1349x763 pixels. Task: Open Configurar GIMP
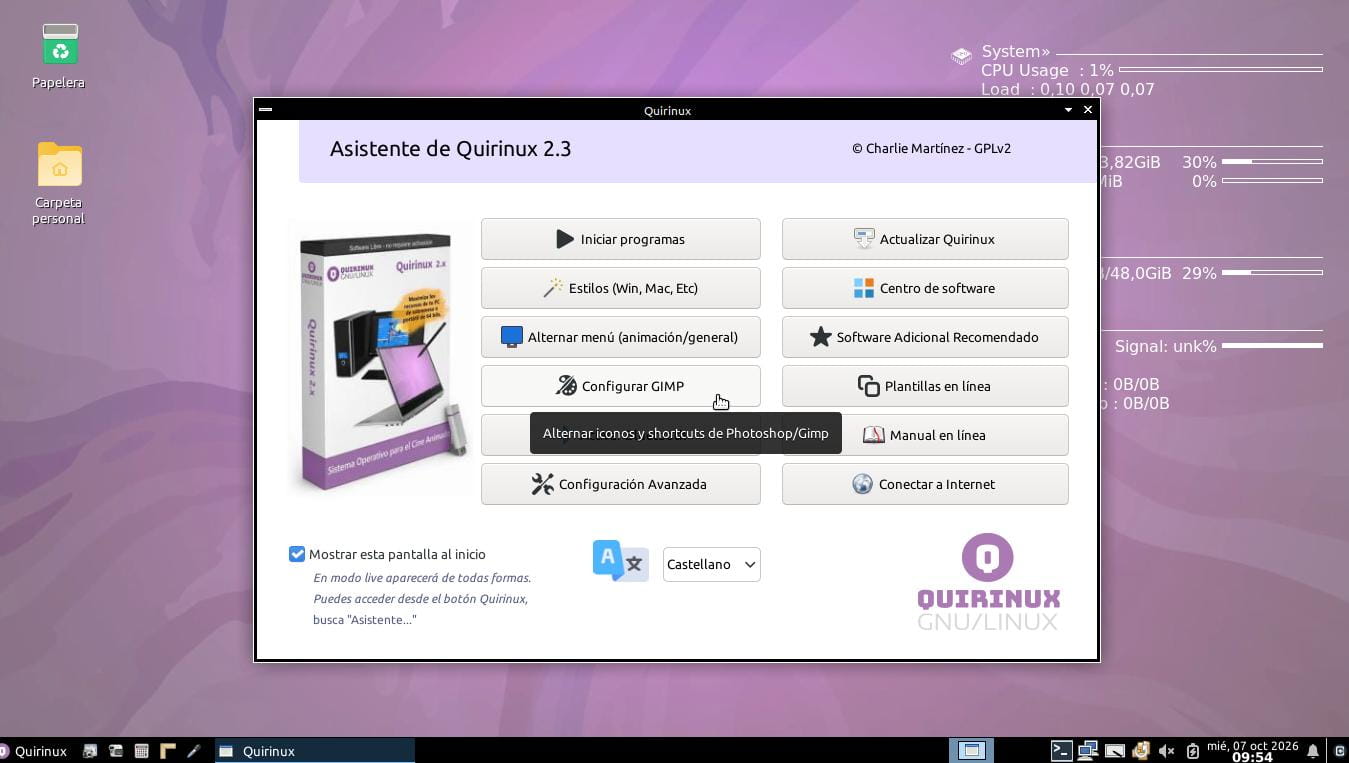[x=620, y=386]
